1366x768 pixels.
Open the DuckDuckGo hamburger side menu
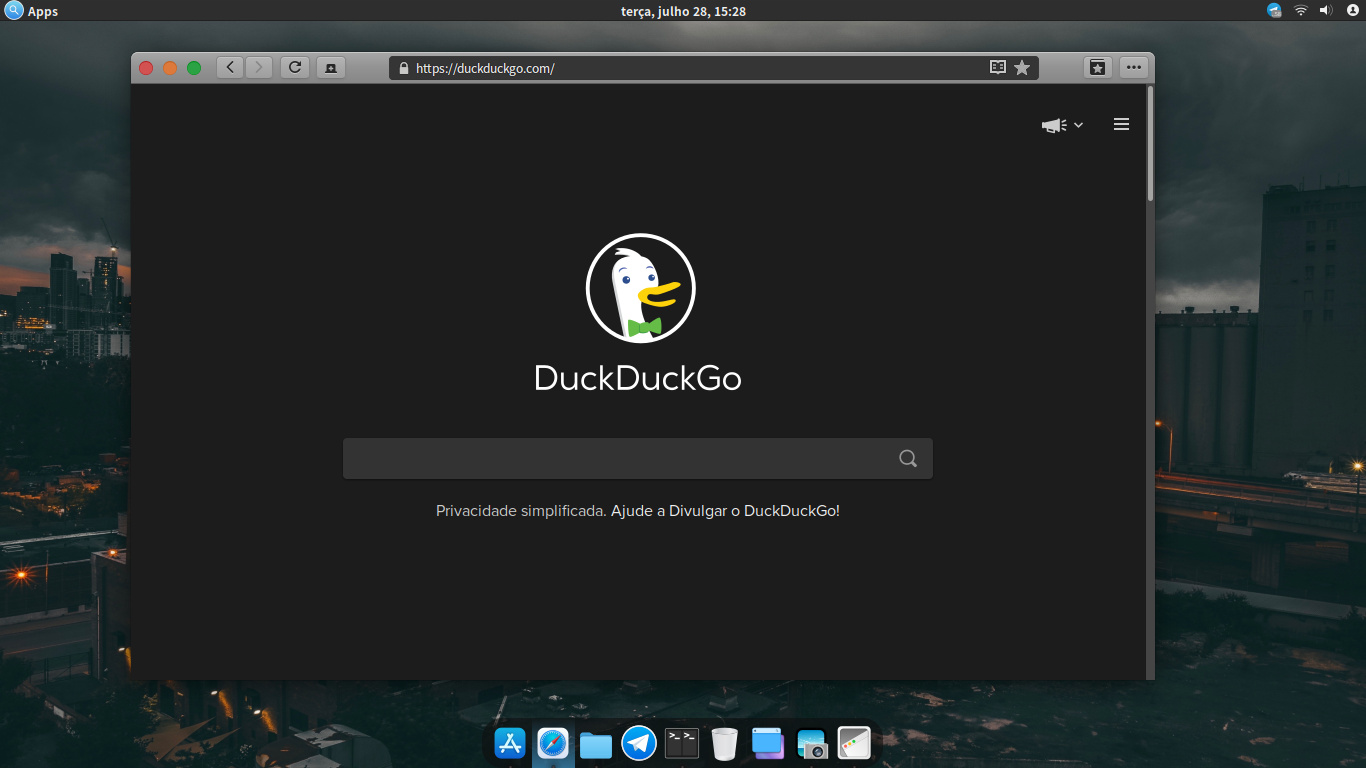click(x=1121, y=124)
